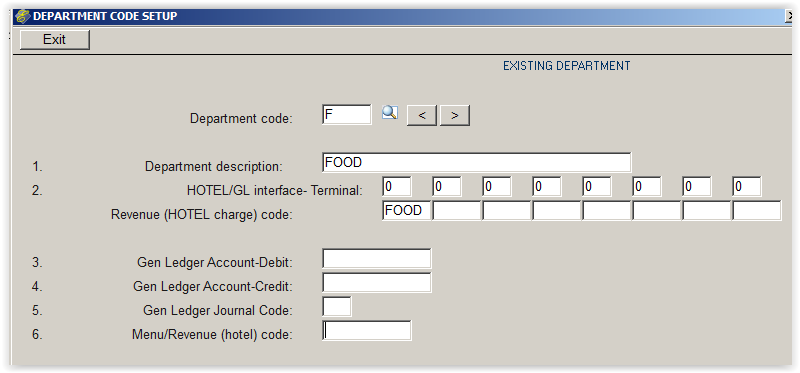Click the Exit button
This screenshot has width=800, height=373.
tap(55, 40)
